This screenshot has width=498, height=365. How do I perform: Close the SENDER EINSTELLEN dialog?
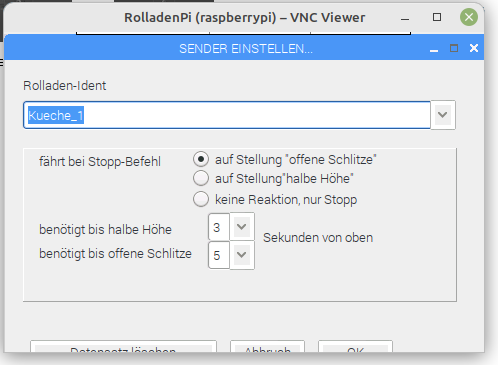coord(474,48)
